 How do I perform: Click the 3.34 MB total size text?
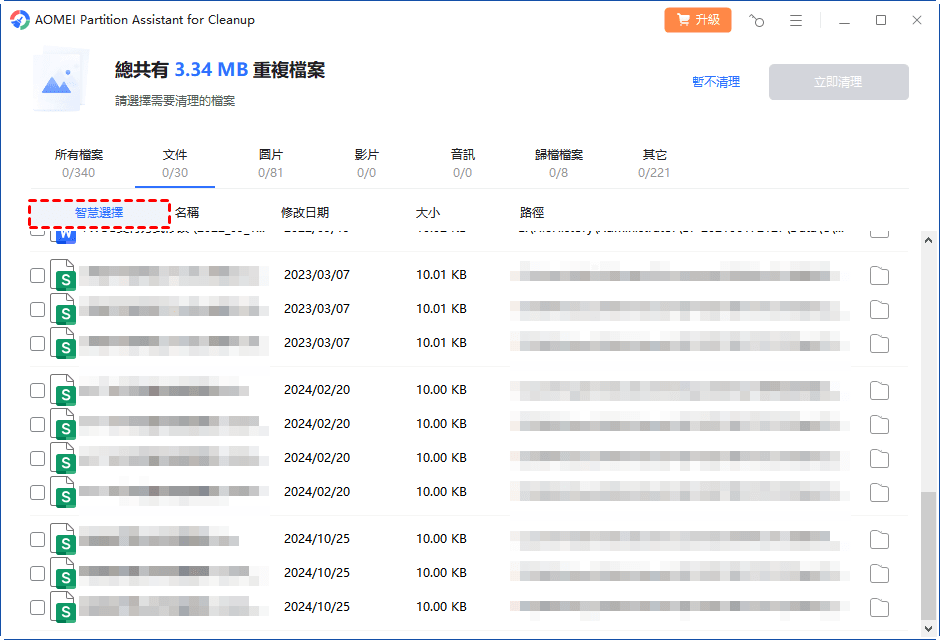click(211, 70)
